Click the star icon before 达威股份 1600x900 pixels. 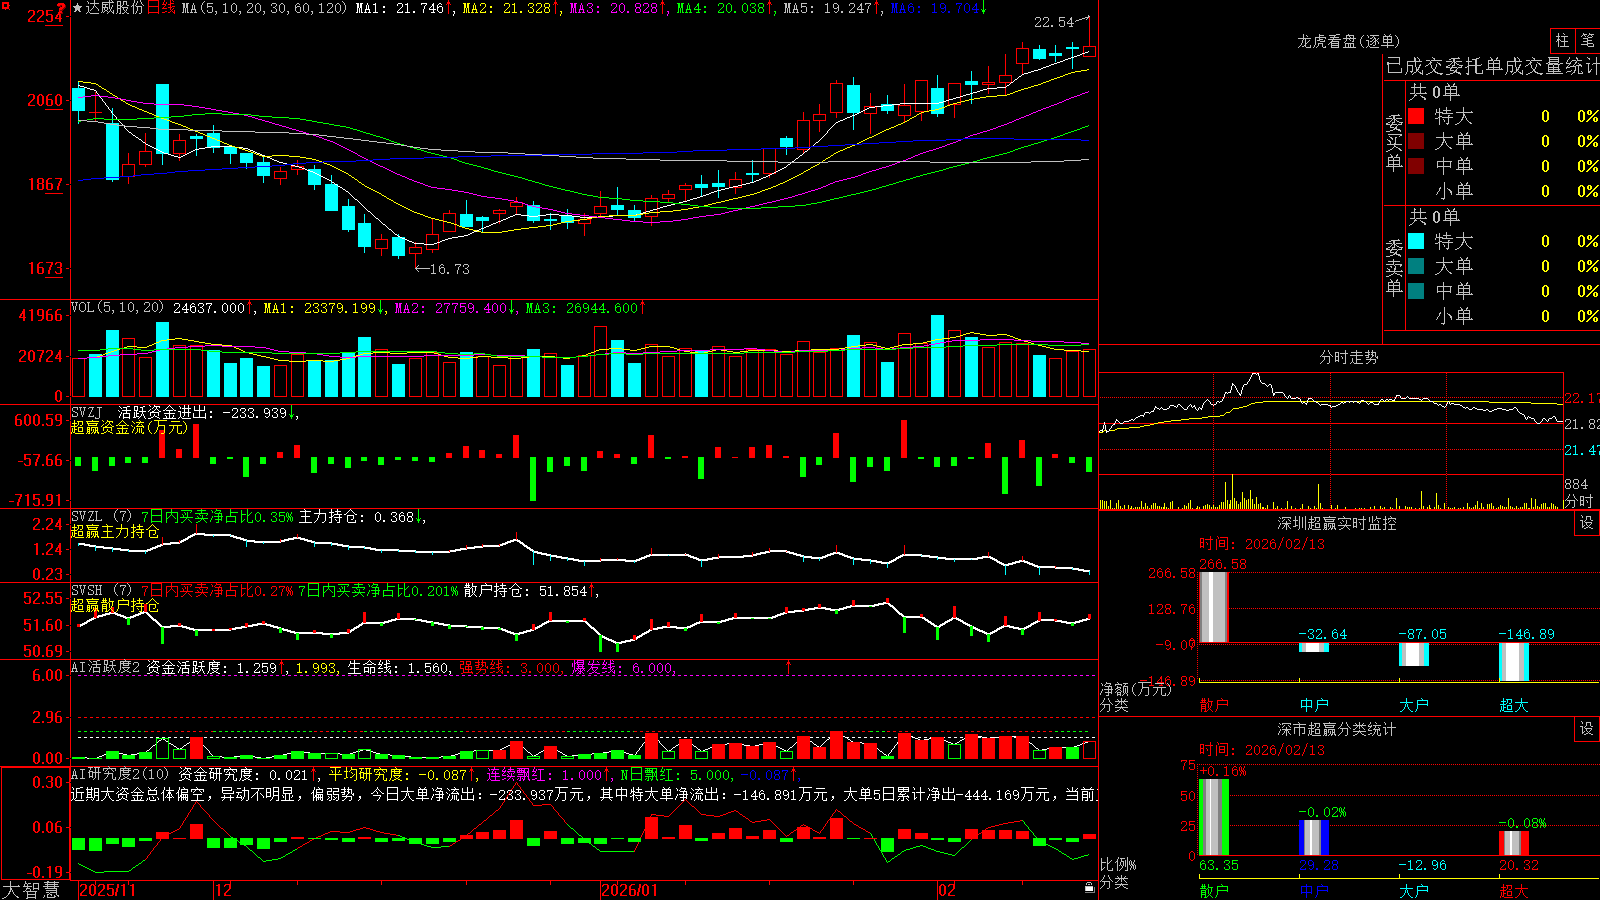click(x=77, y=8)
